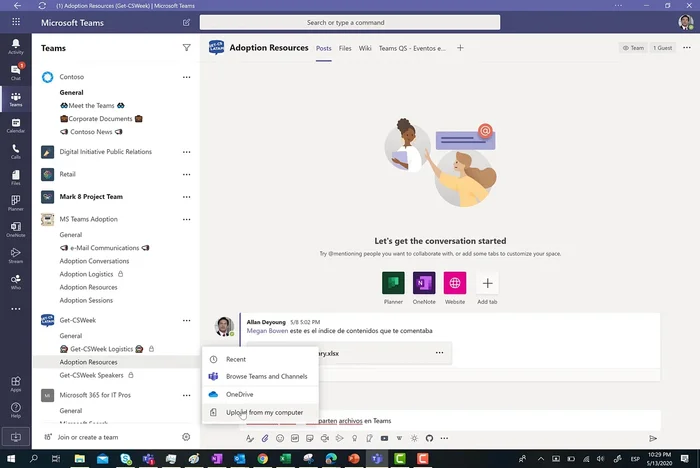This screenshot has height=468, width=700.
Task: Click the attach paperclip icon
Action: coord(265,438)
